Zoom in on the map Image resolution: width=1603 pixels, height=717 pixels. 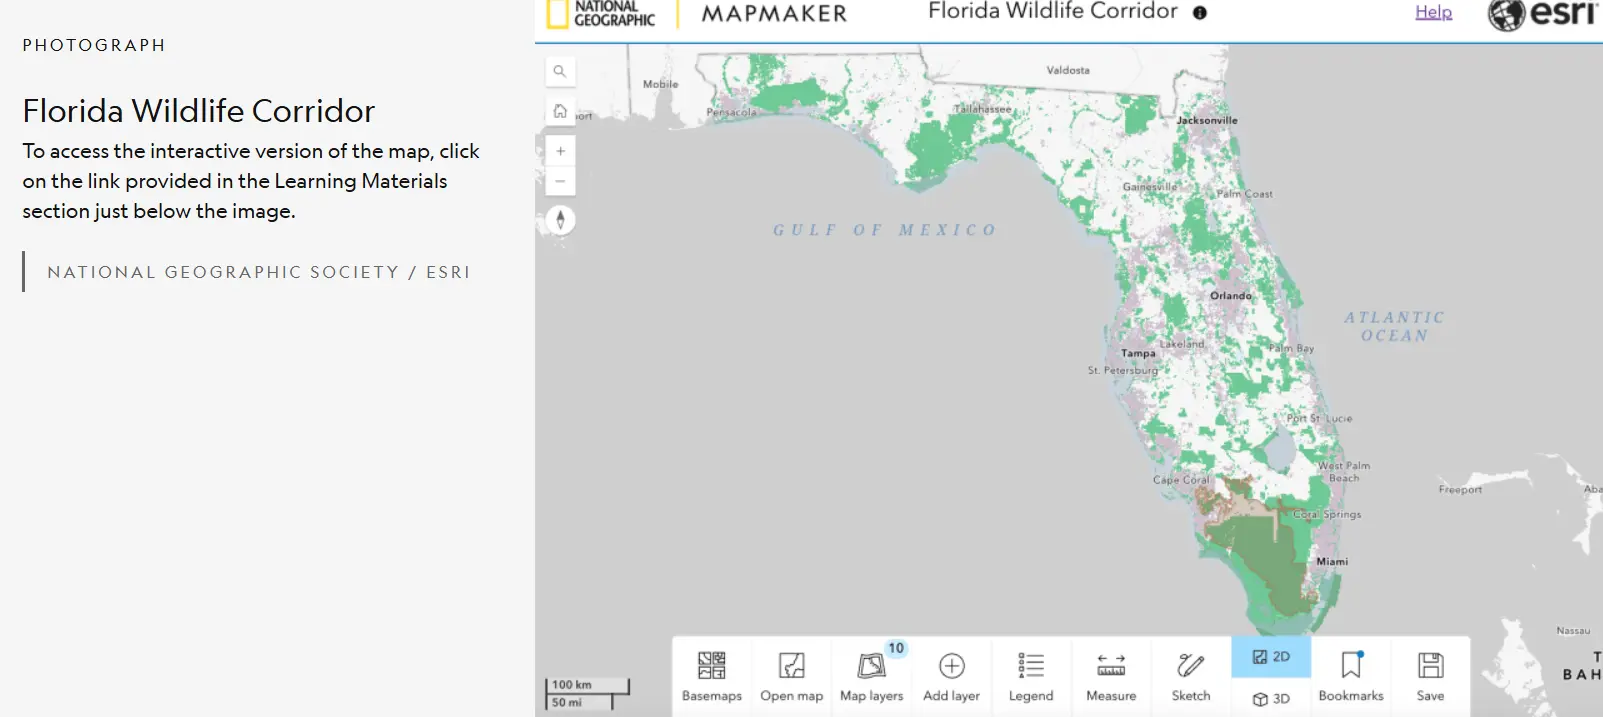(x=560, y=151)
